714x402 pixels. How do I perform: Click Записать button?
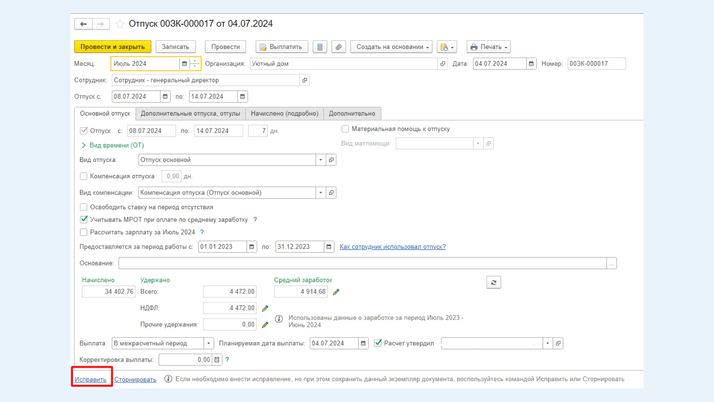point(175,47)
